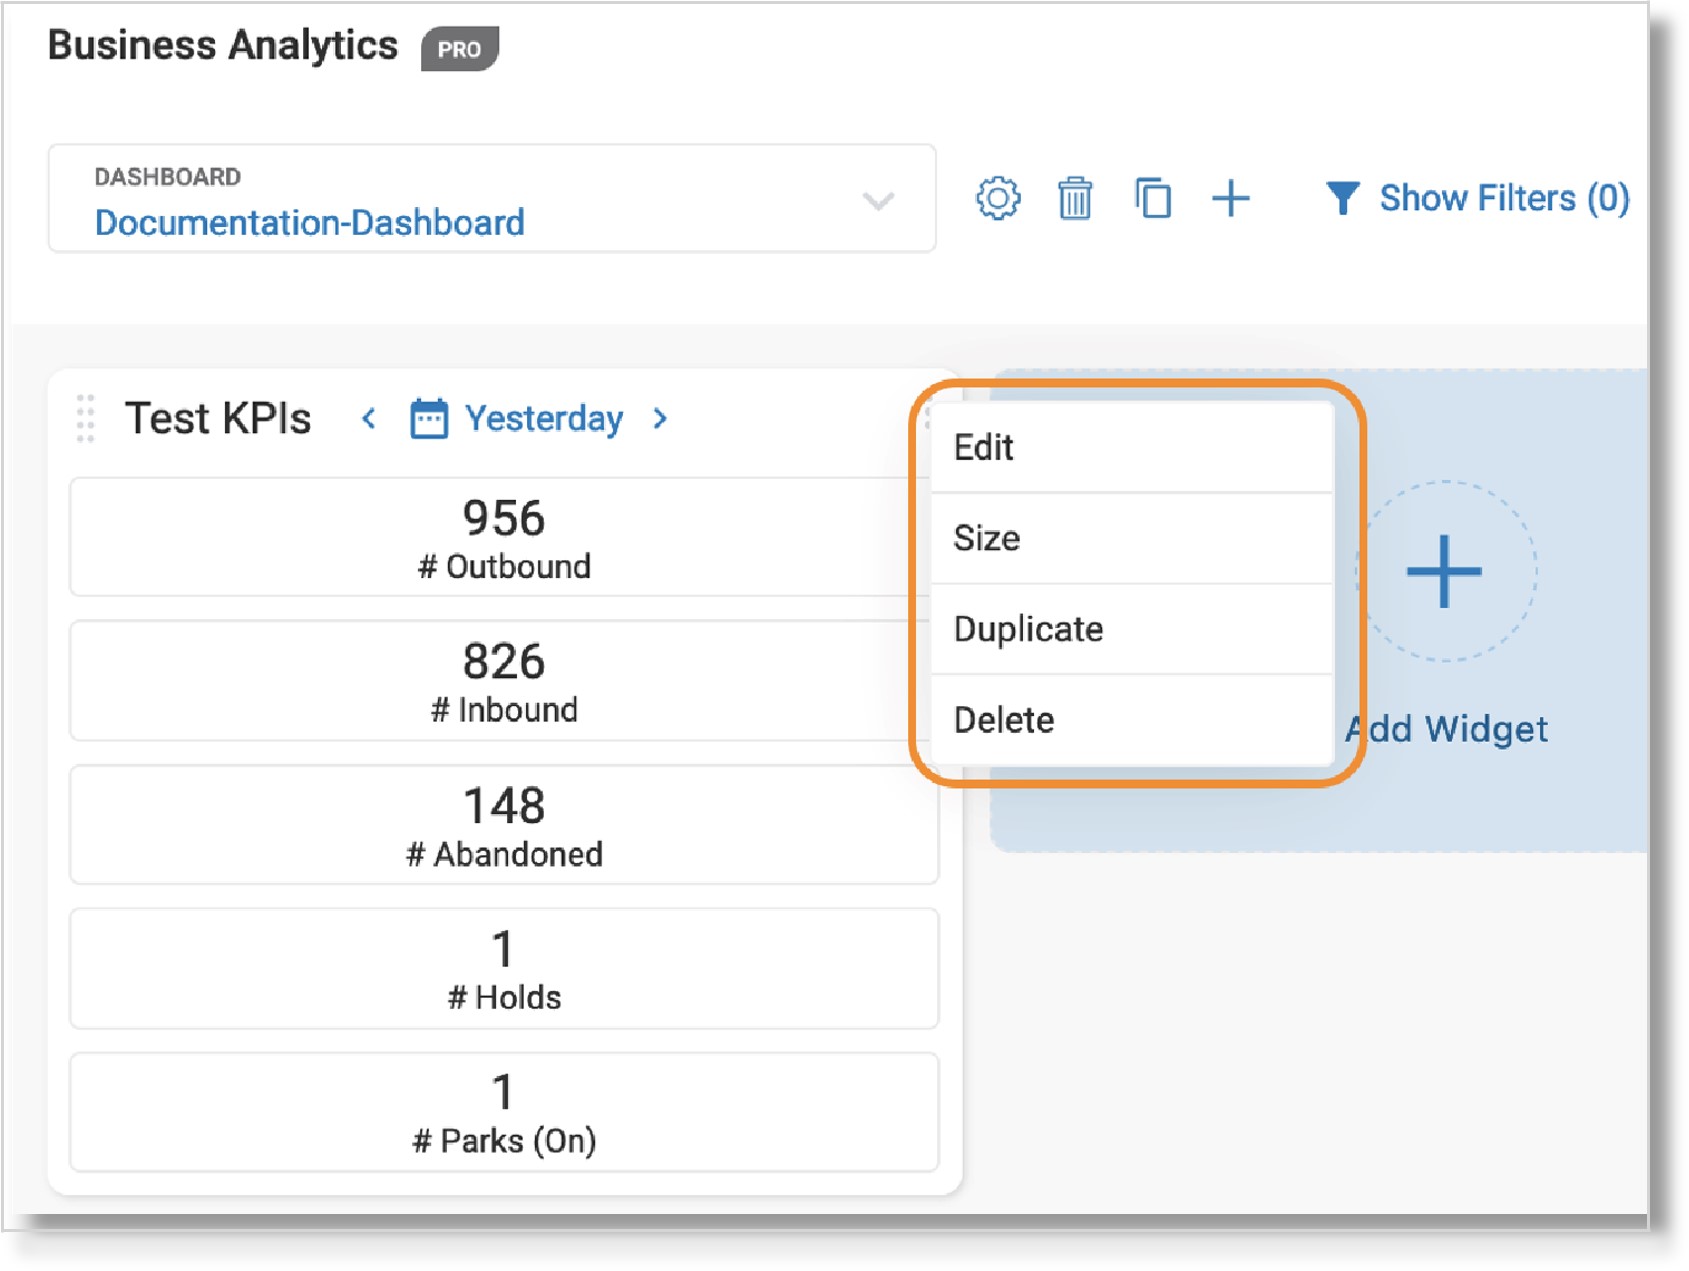Click the PRO badge

[459, 48]
